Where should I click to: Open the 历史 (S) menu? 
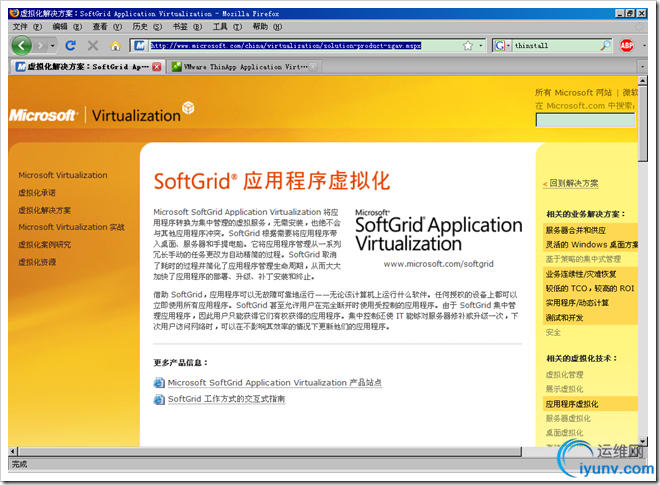click(147, 27)
